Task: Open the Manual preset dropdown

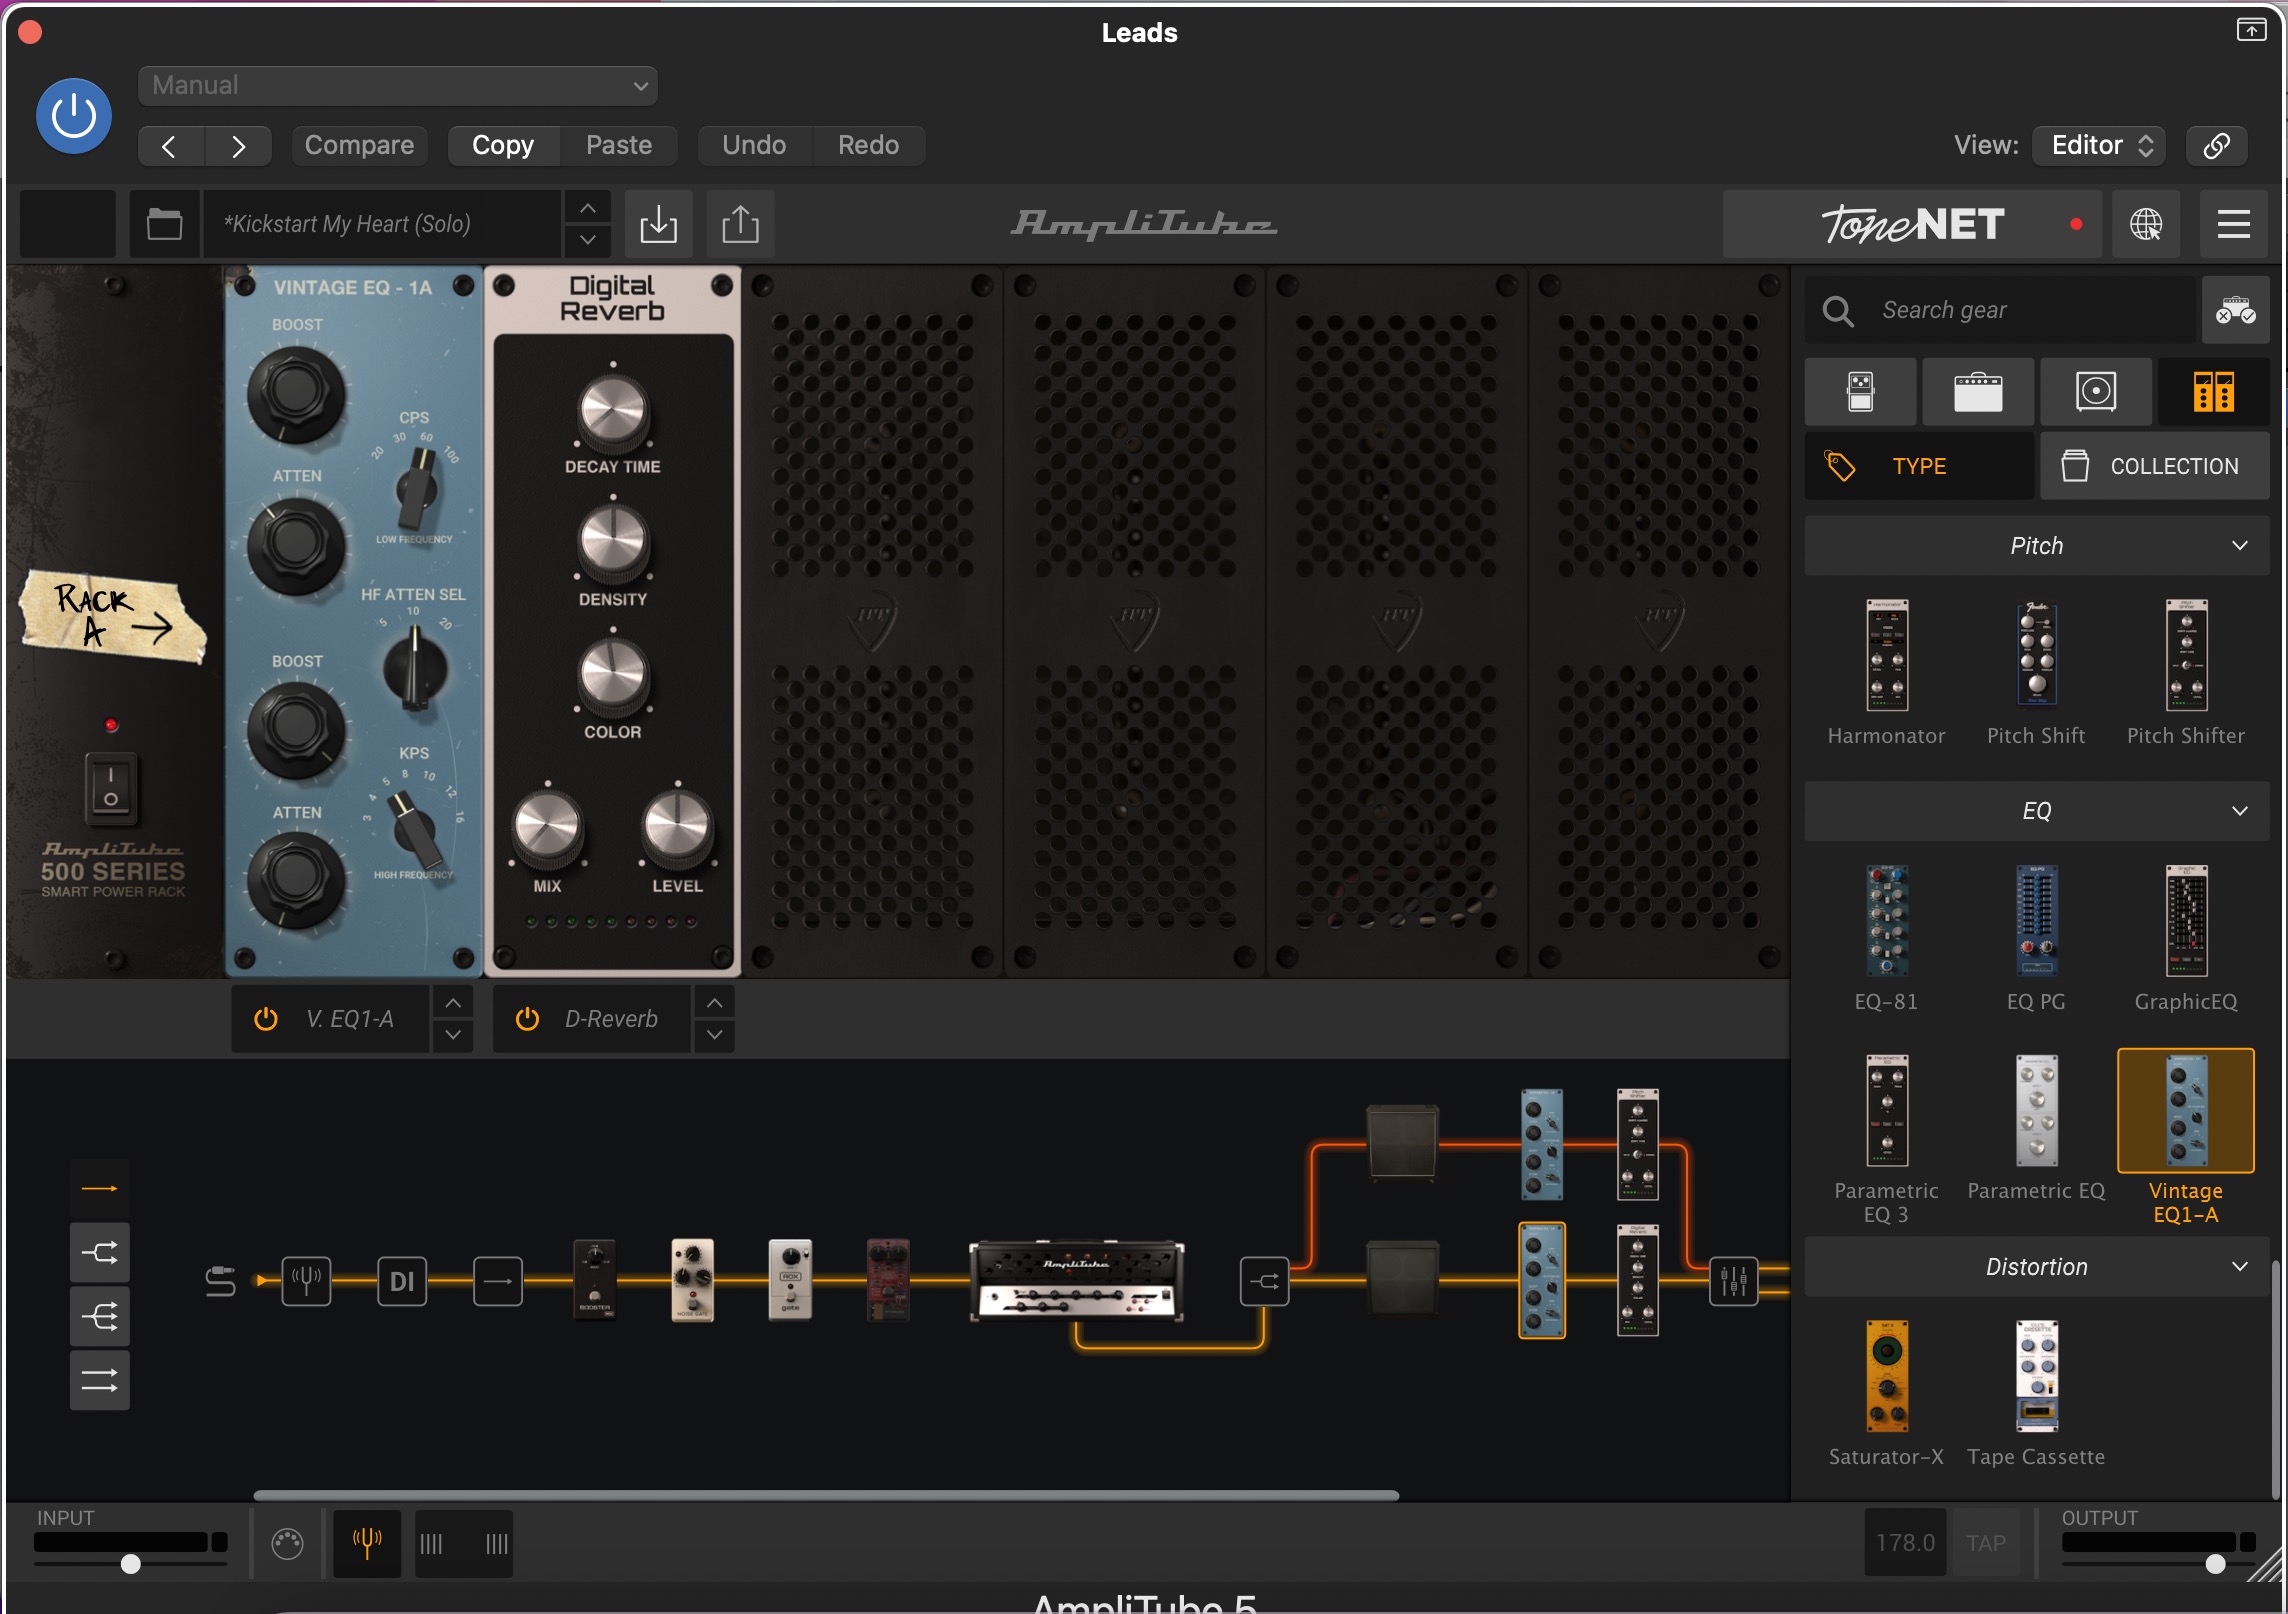Action: (x=398, y=86)
